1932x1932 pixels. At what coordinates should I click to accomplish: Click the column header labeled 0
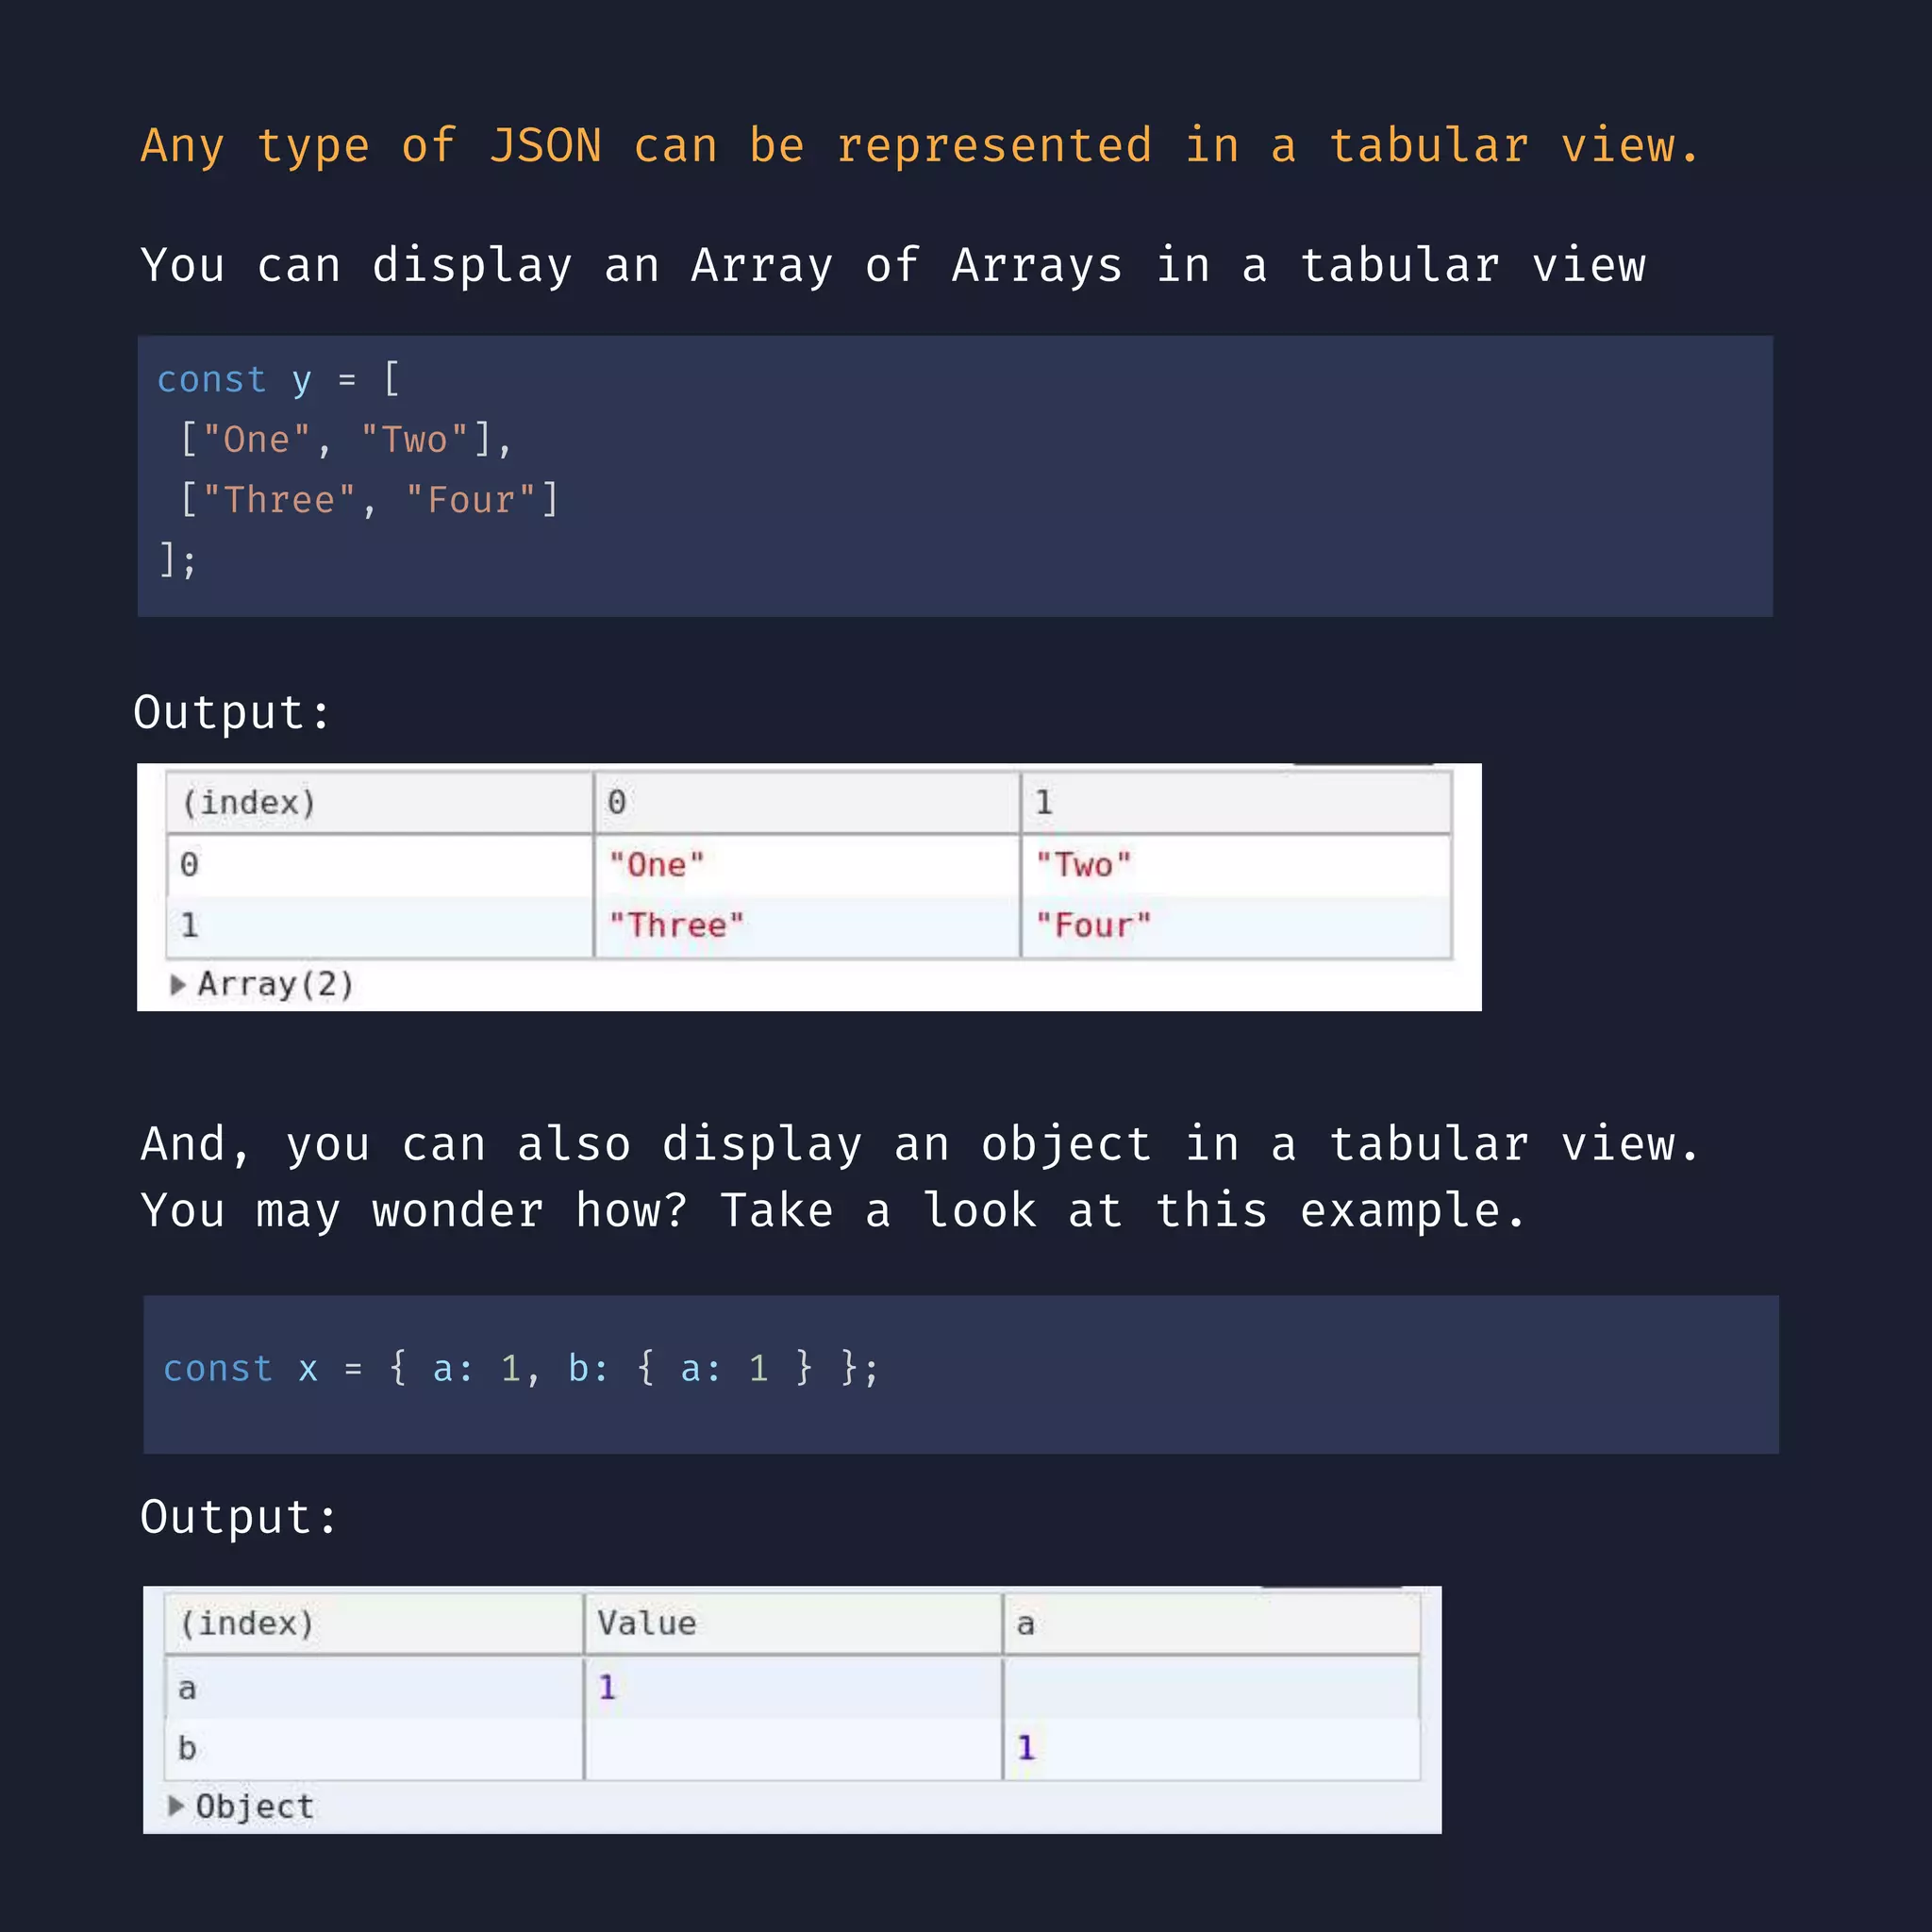807,802
